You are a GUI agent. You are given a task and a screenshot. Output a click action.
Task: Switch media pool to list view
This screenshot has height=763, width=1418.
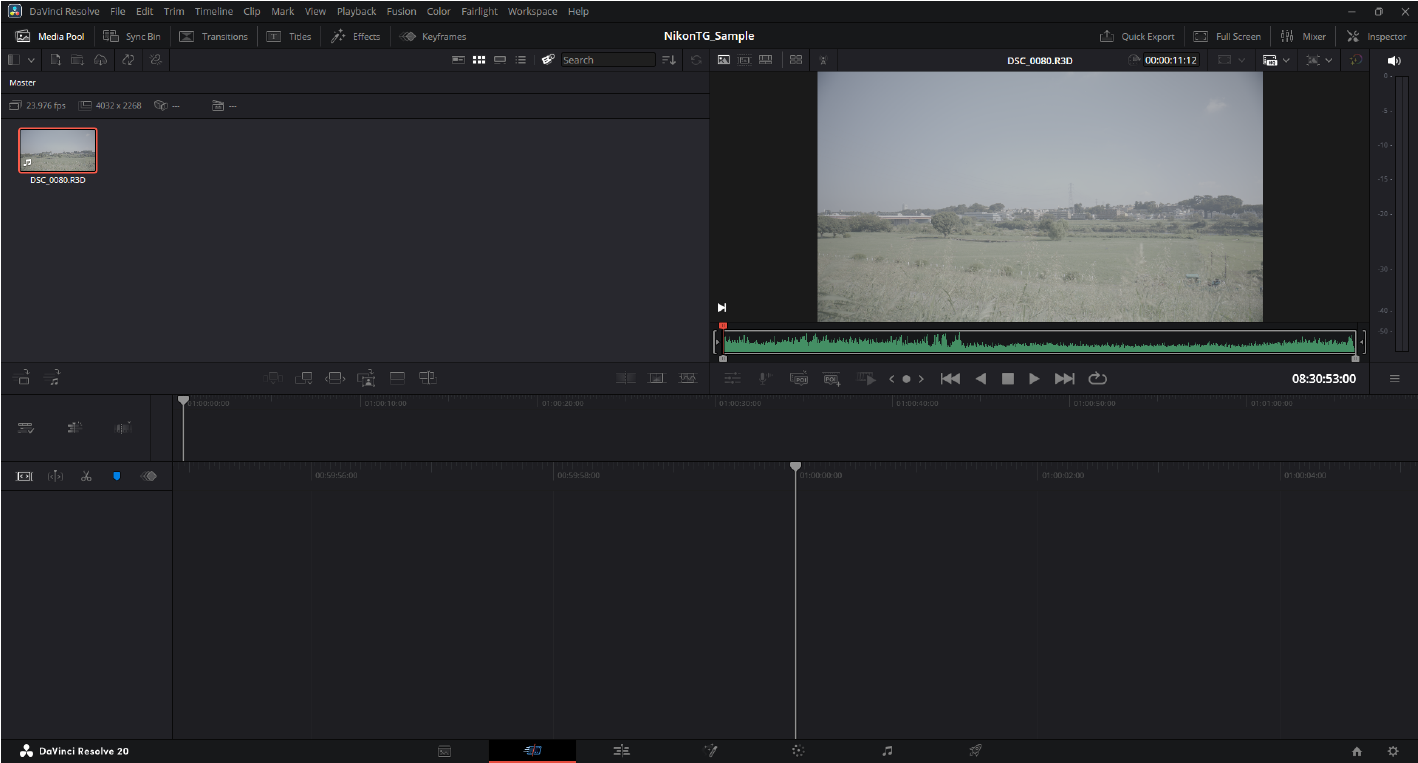[x=521, y=60]
